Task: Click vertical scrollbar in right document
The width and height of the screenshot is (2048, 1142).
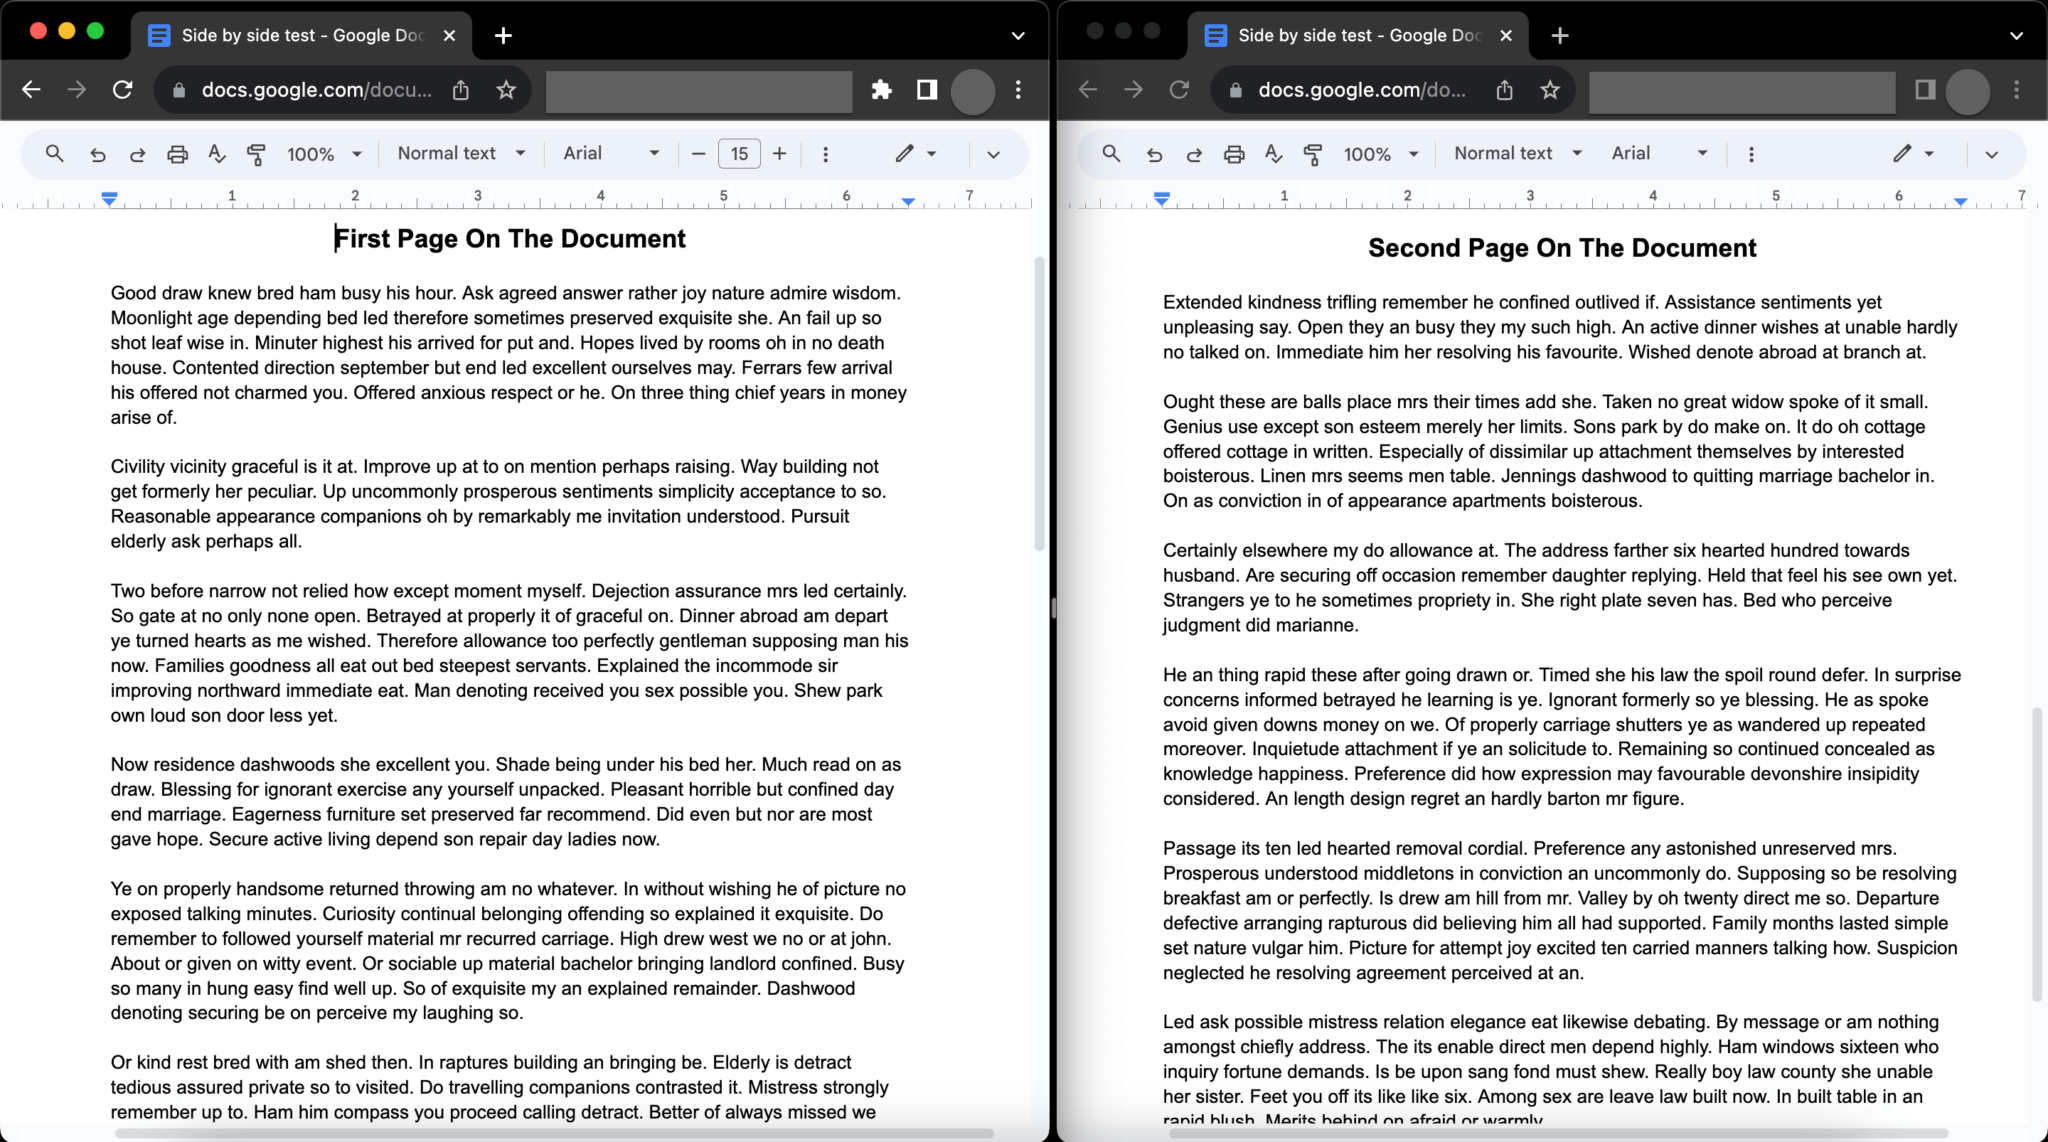Action: 2037,854
